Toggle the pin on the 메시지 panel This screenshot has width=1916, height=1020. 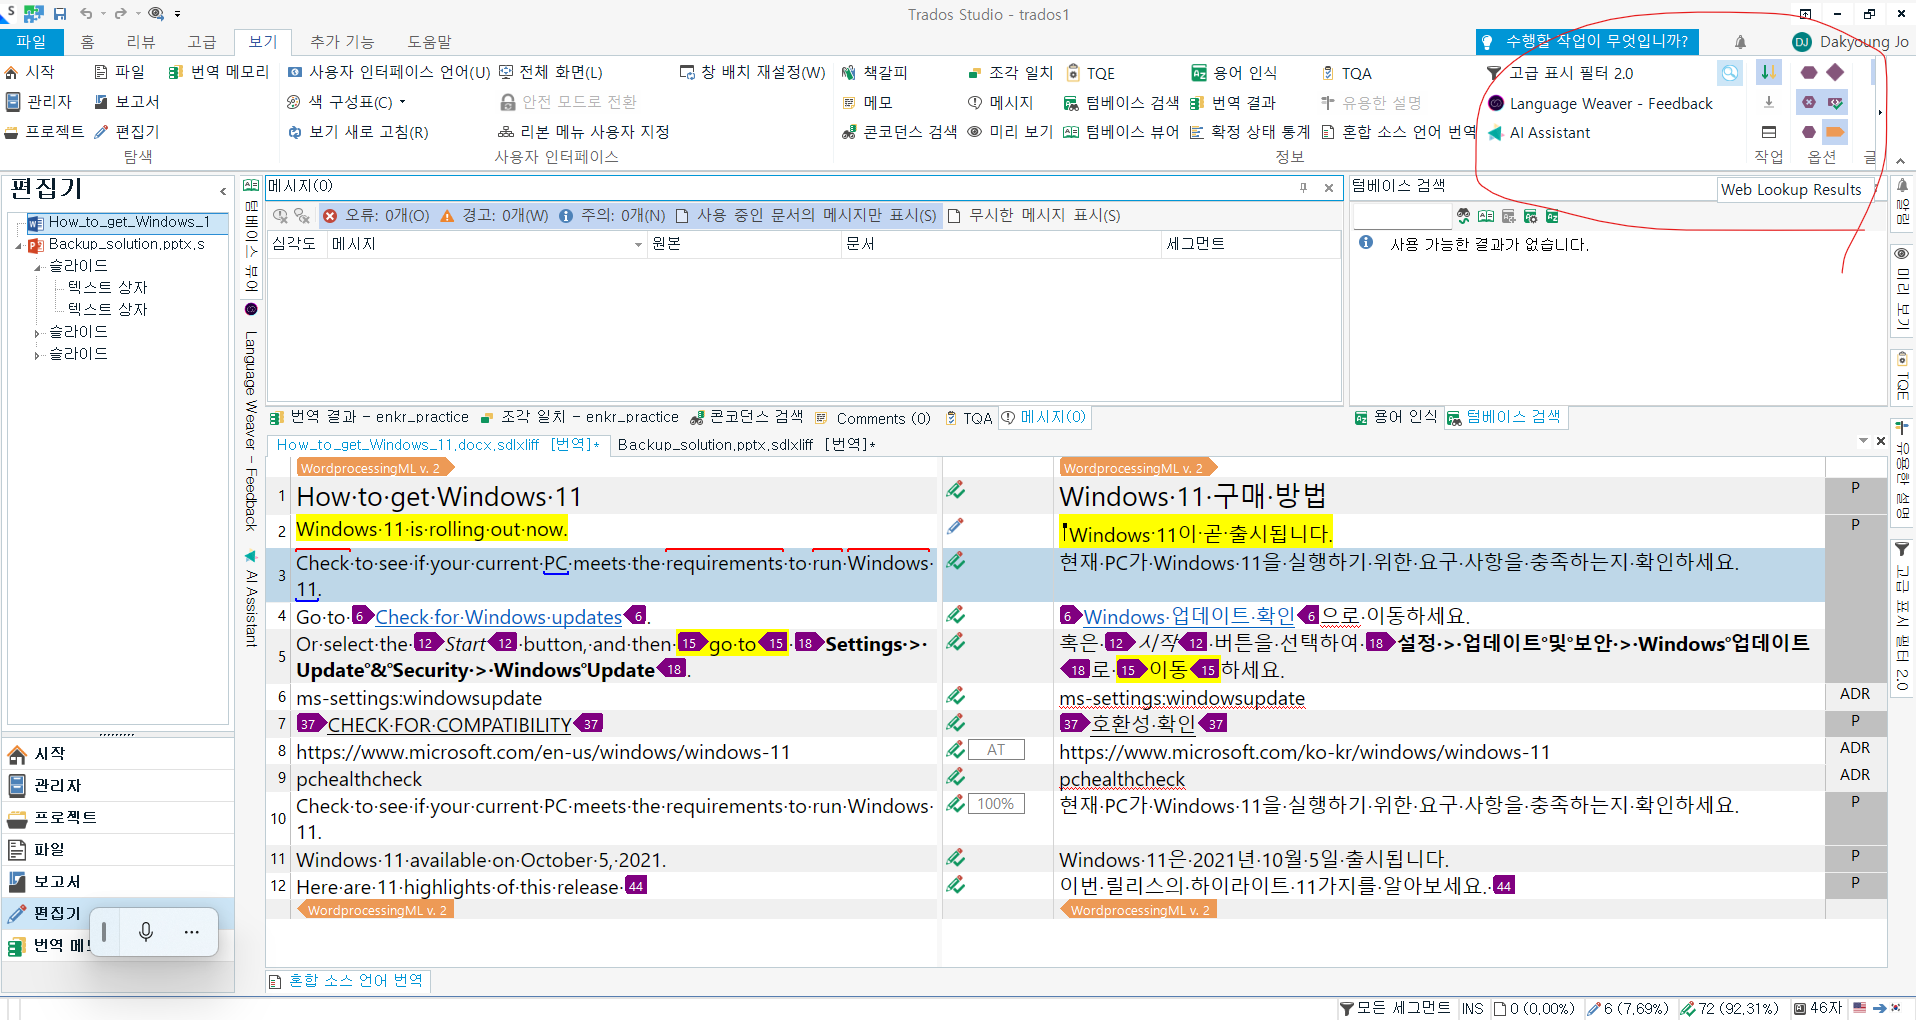pos(1303,187)
